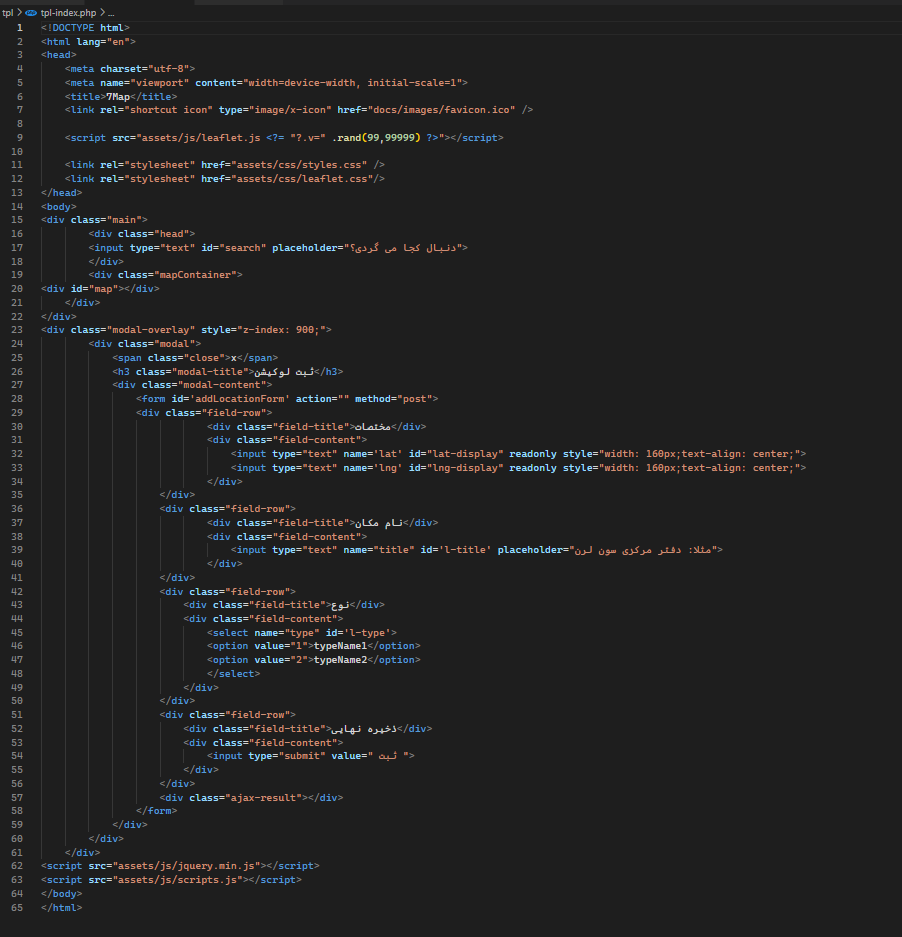
Task: Click the class="mapContainer" div
Action: click(166, 275)
